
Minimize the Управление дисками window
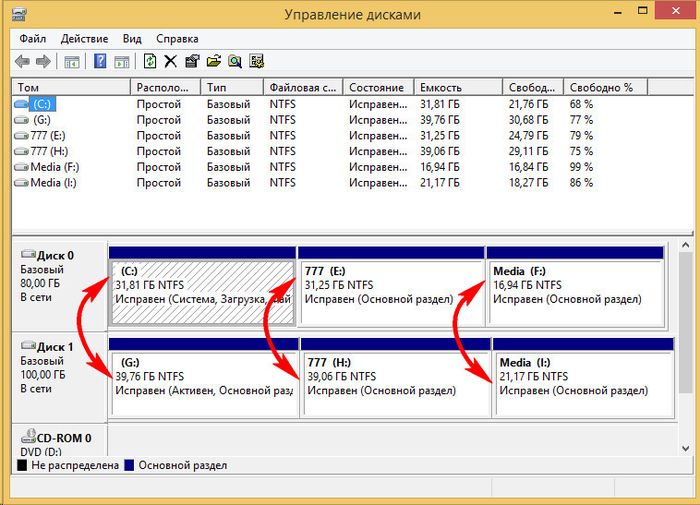click(x=618, y=12)
